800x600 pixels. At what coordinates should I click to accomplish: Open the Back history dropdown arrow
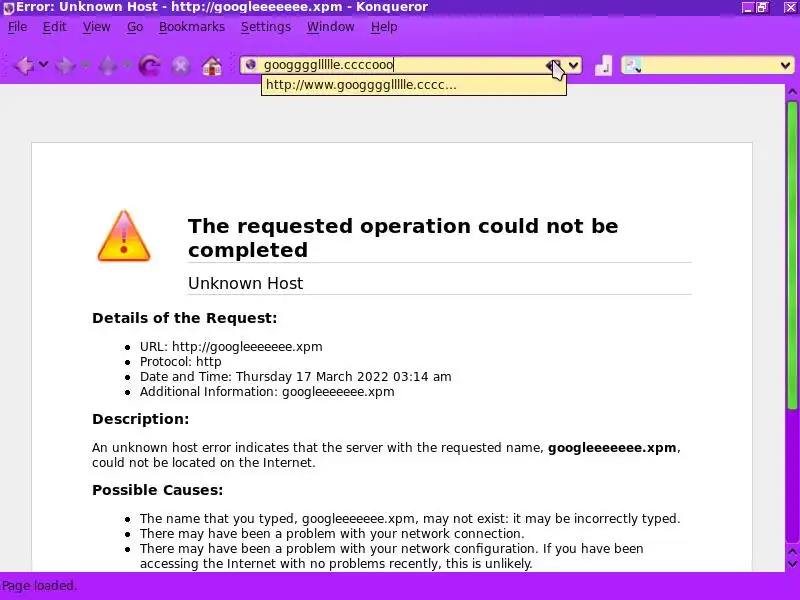[x=43, y=64]
